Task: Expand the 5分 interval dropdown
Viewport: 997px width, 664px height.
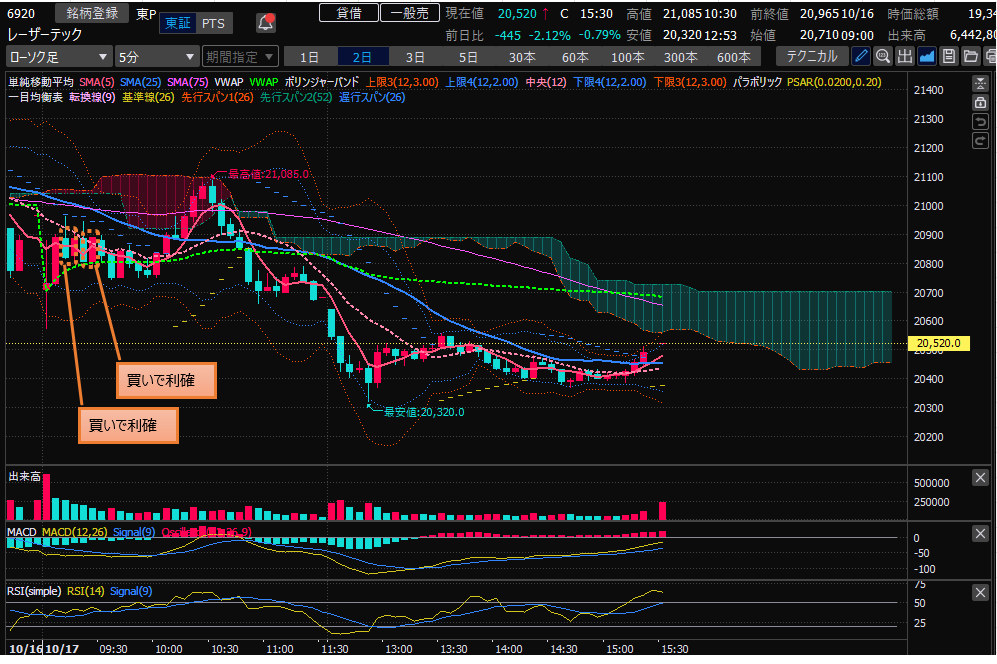Action: 156,57
